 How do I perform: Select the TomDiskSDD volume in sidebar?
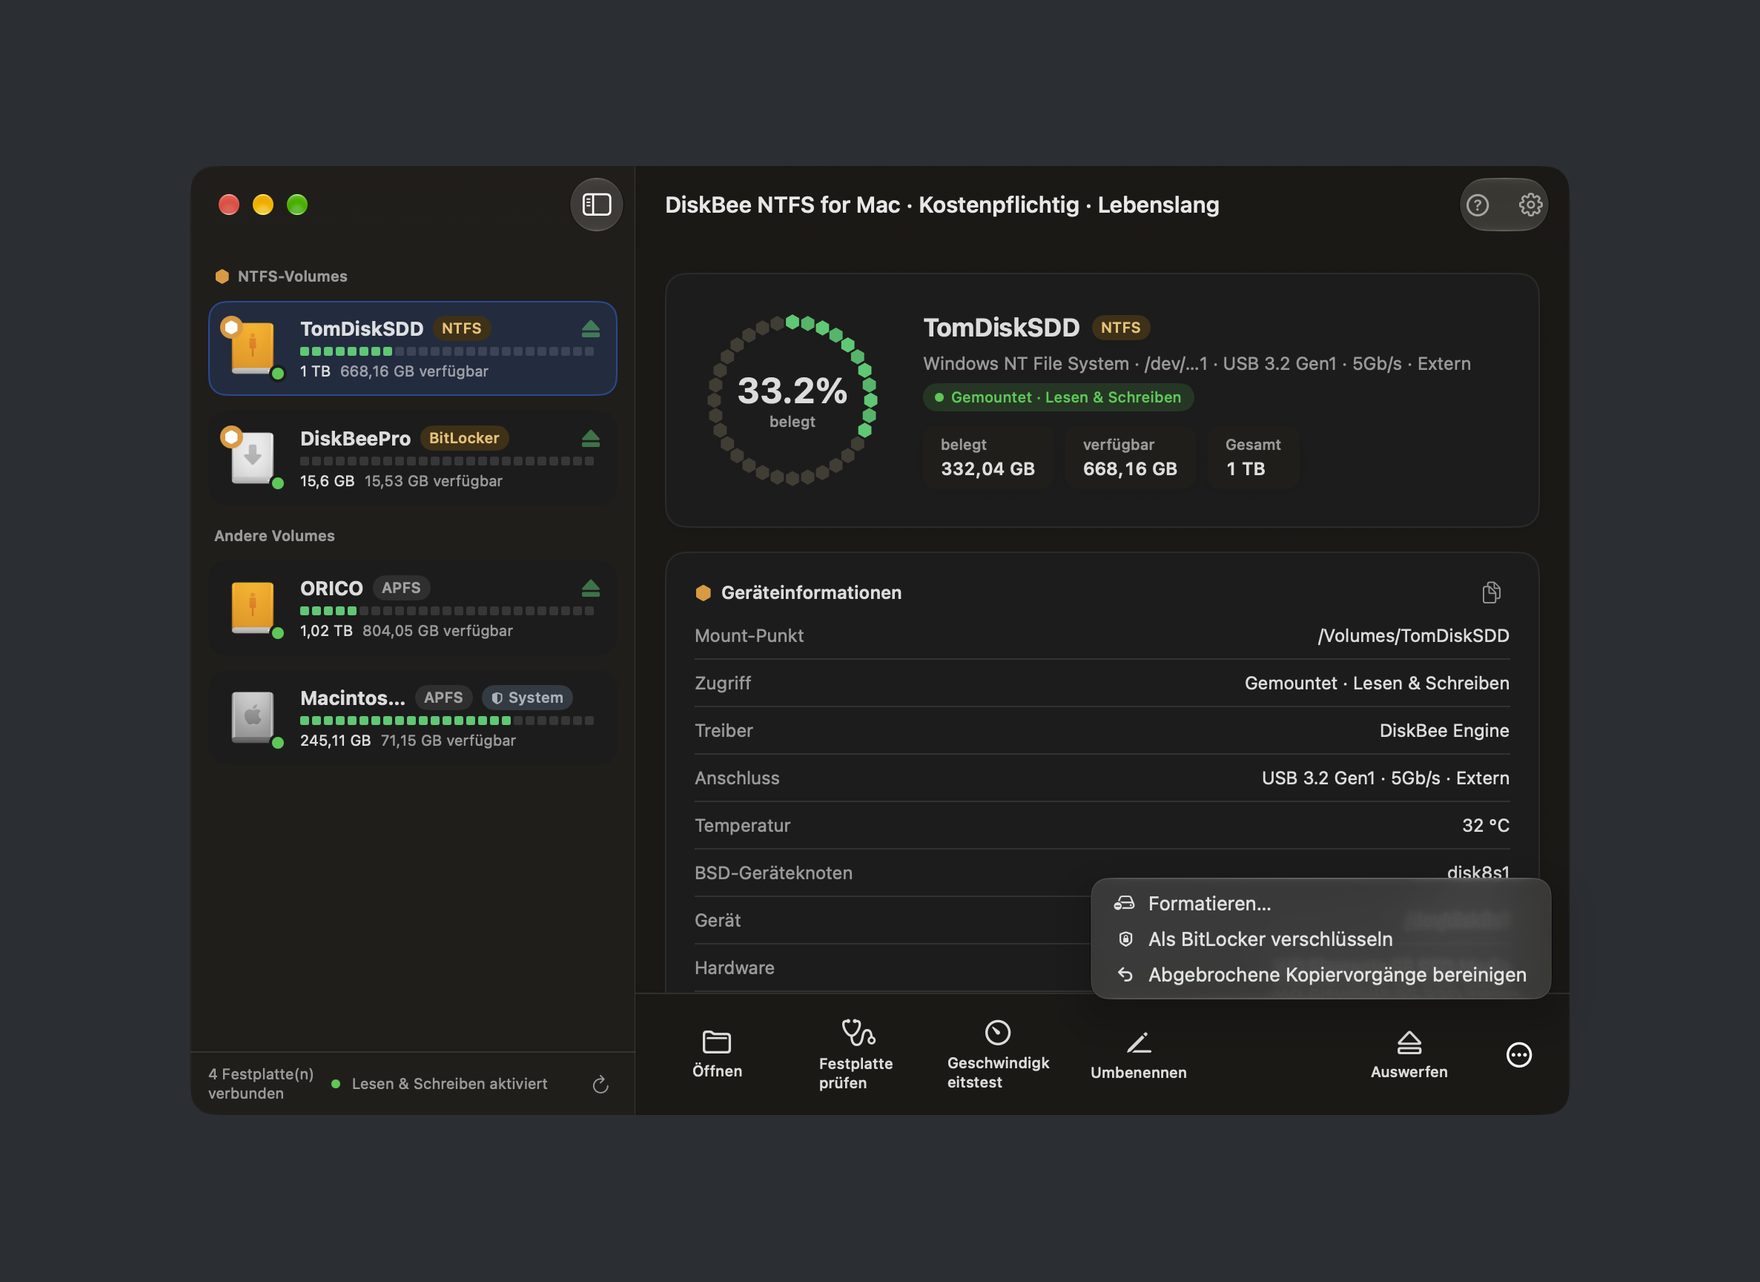click(x=413, y=348)
